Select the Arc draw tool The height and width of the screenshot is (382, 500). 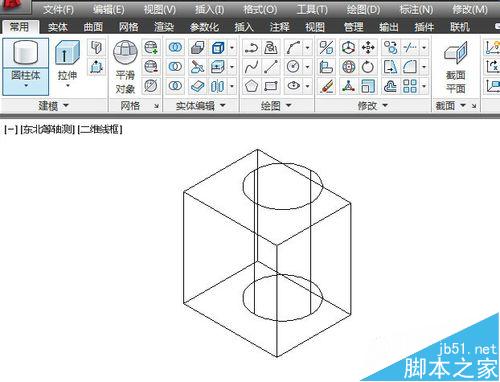coord(293,48)
